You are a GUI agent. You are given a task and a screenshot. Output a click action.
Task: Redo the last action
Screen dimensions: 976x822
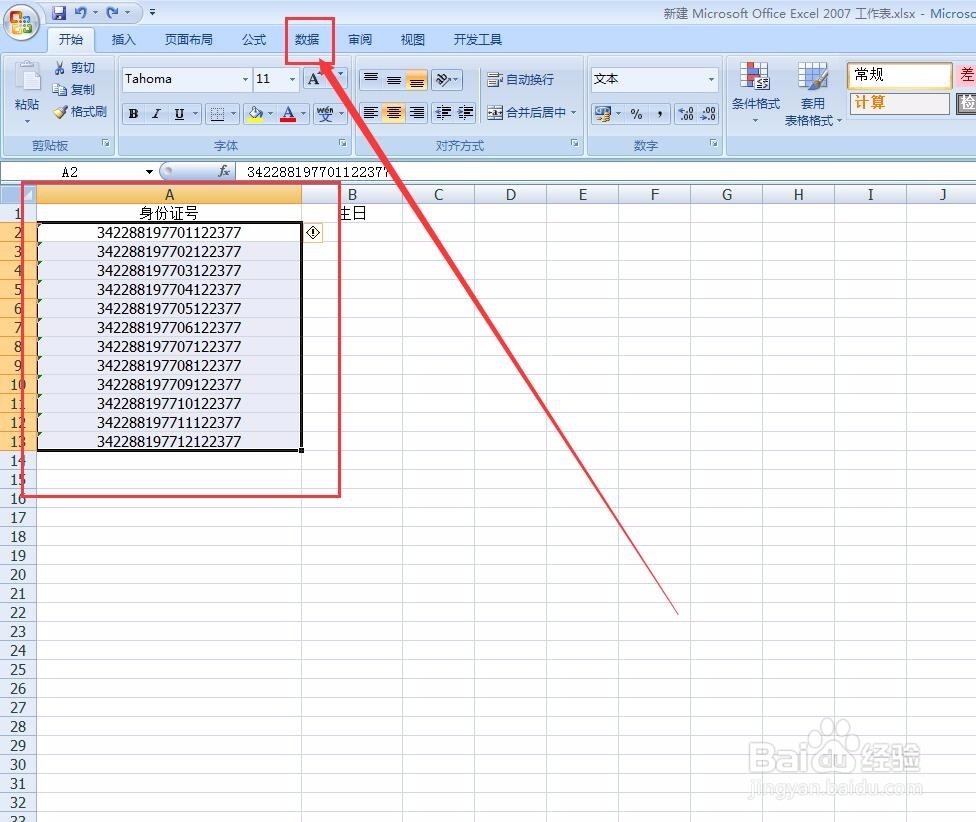[x=113, y=12]
